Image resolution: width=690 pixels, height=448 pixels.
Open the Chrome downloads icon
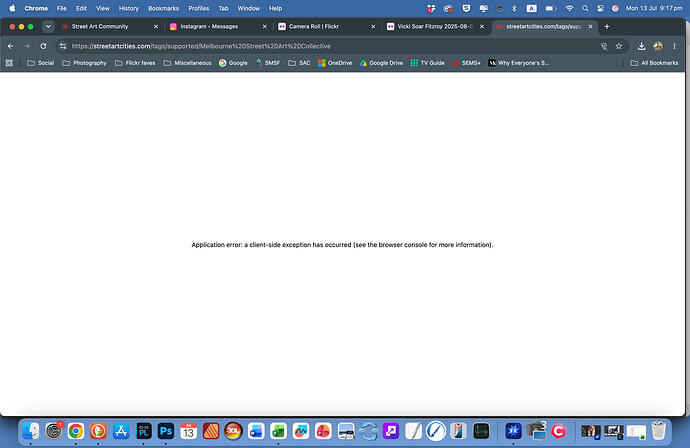click(x=641, y=46)
